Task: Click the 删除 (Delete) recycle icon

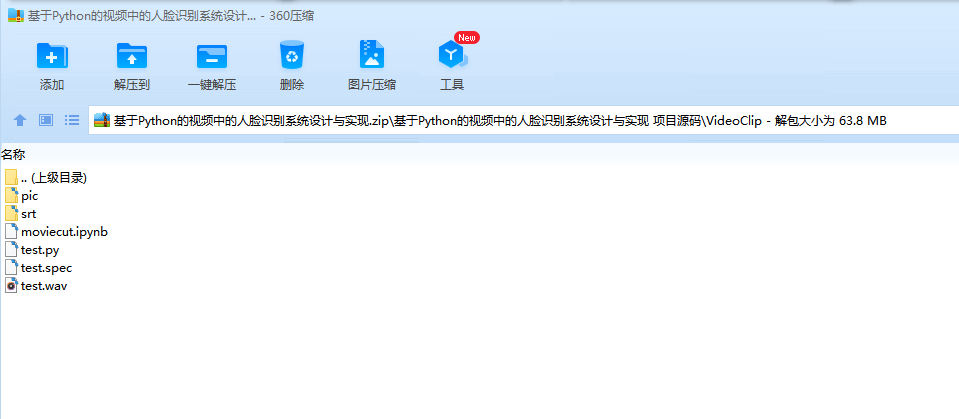Action: tap(292, 55)
